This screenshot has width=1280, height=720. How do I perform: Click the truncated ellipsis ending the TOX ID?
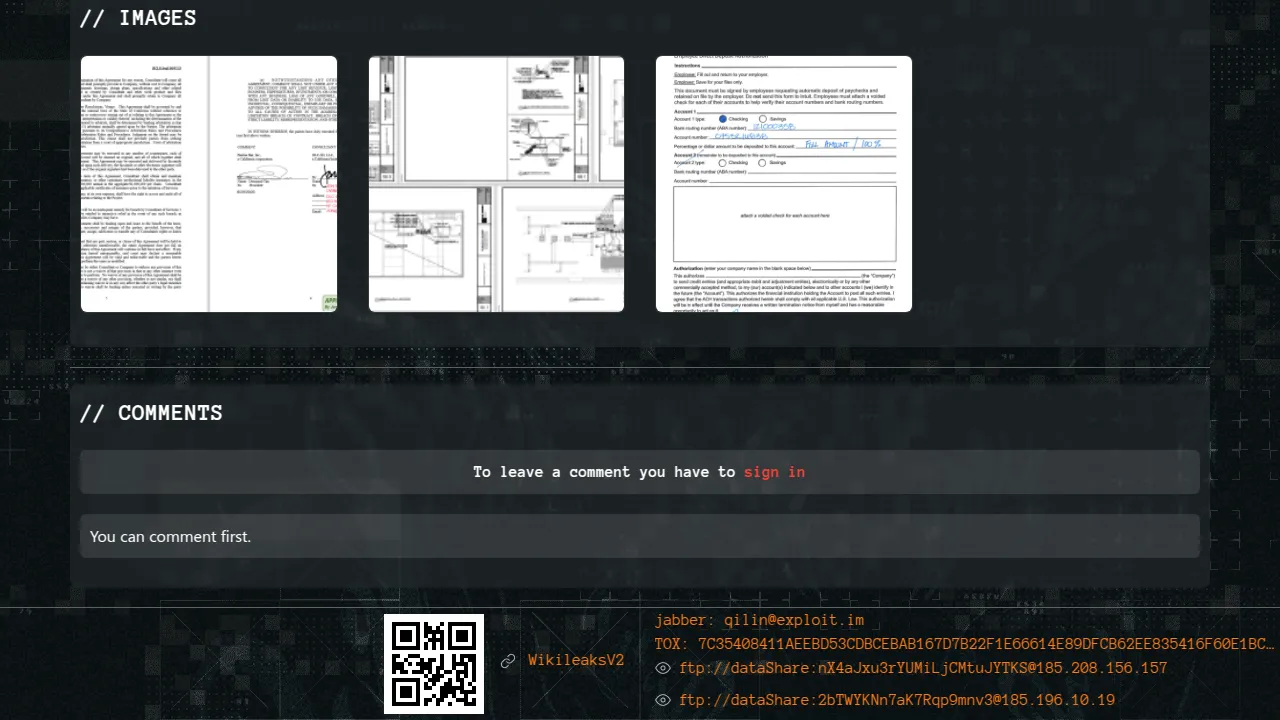click(1266, 644)
